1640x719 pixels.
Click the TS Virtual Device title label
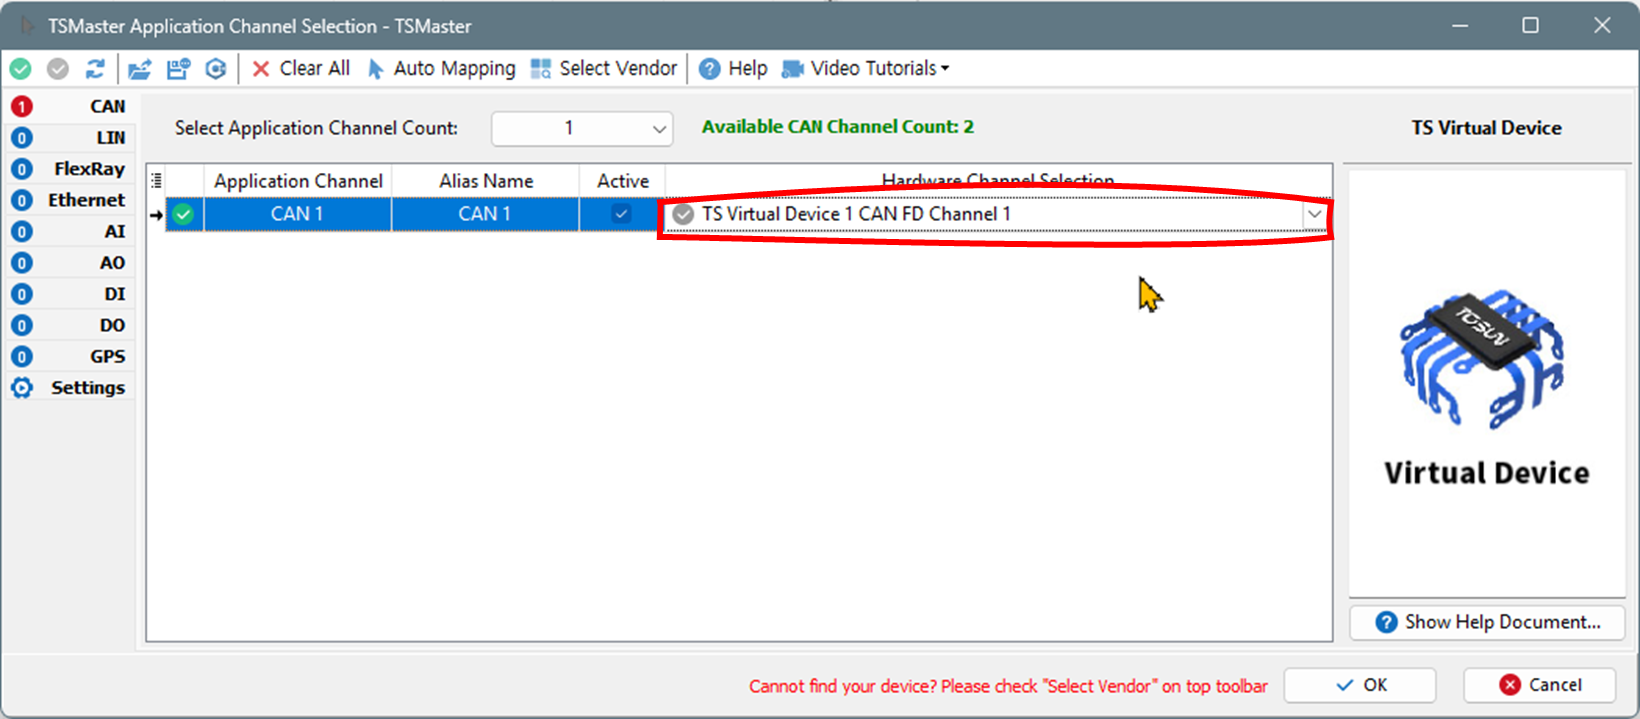pos(1486,128)
